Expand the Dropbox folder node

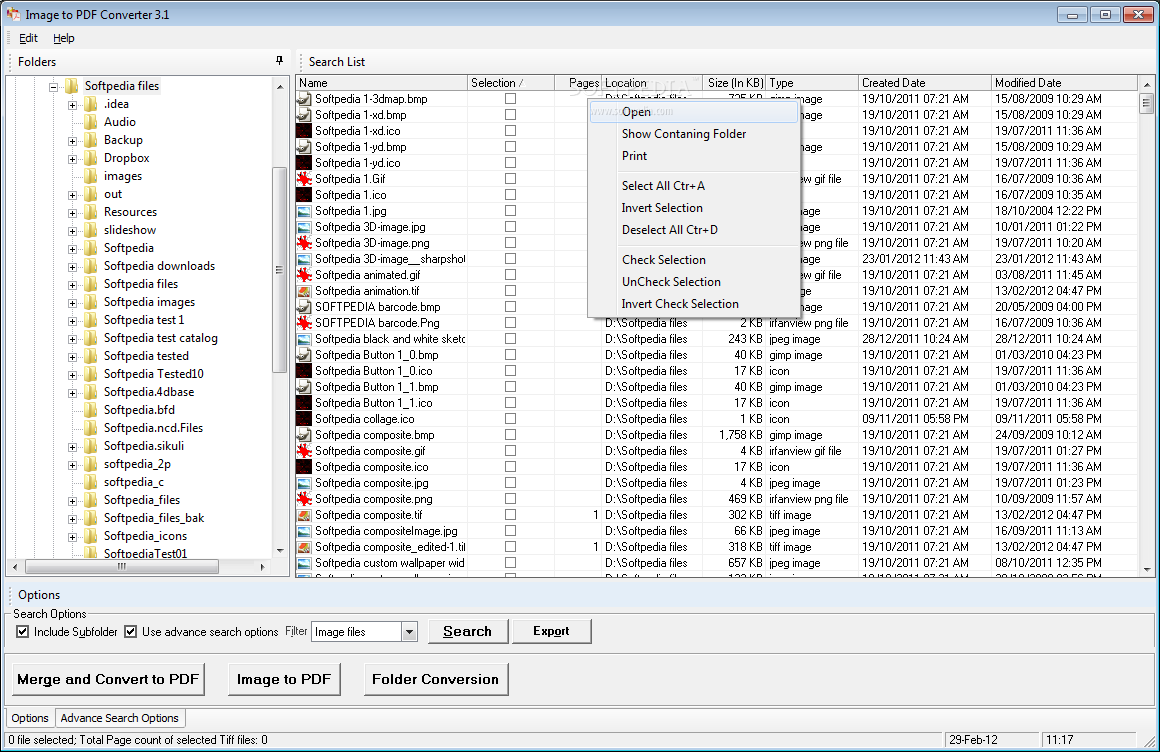[72, 159]
